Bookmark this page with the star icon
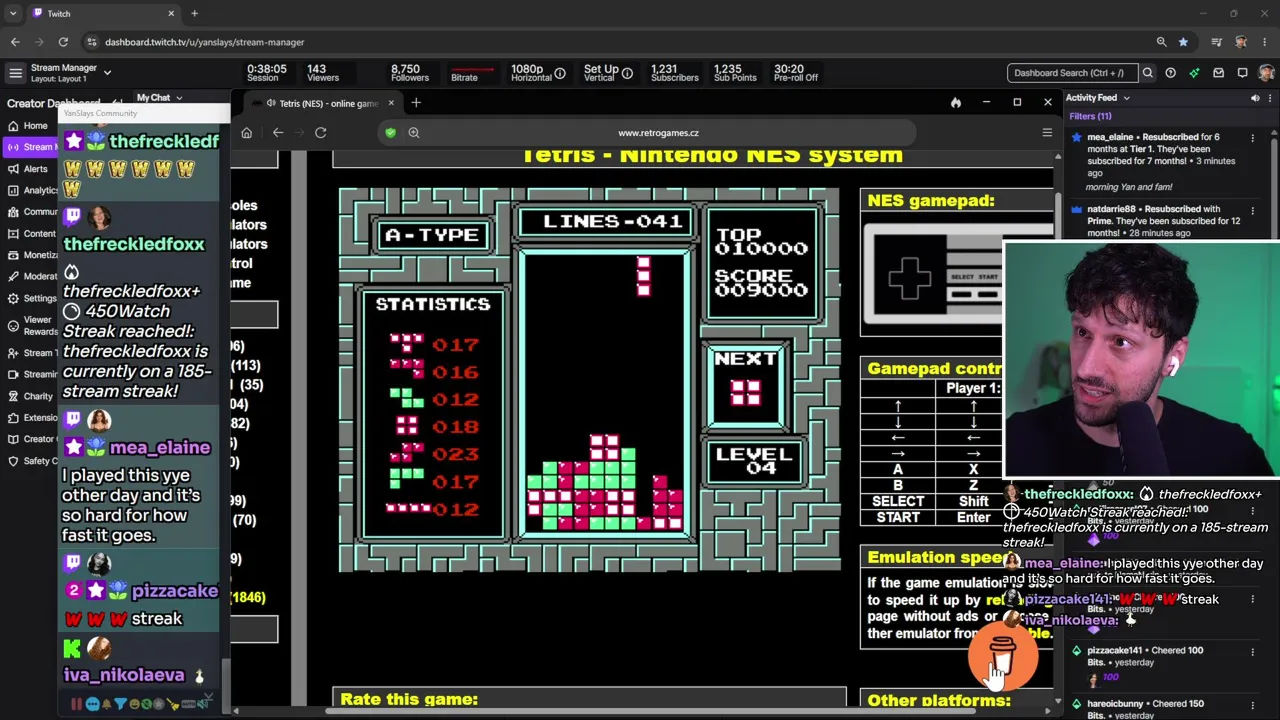 pyautogui.click(x=1183, y=42)
